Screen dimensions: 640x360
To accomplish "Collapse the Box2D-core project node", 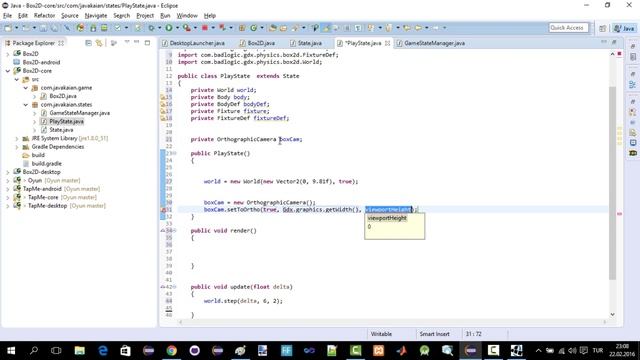I will 8,71.
